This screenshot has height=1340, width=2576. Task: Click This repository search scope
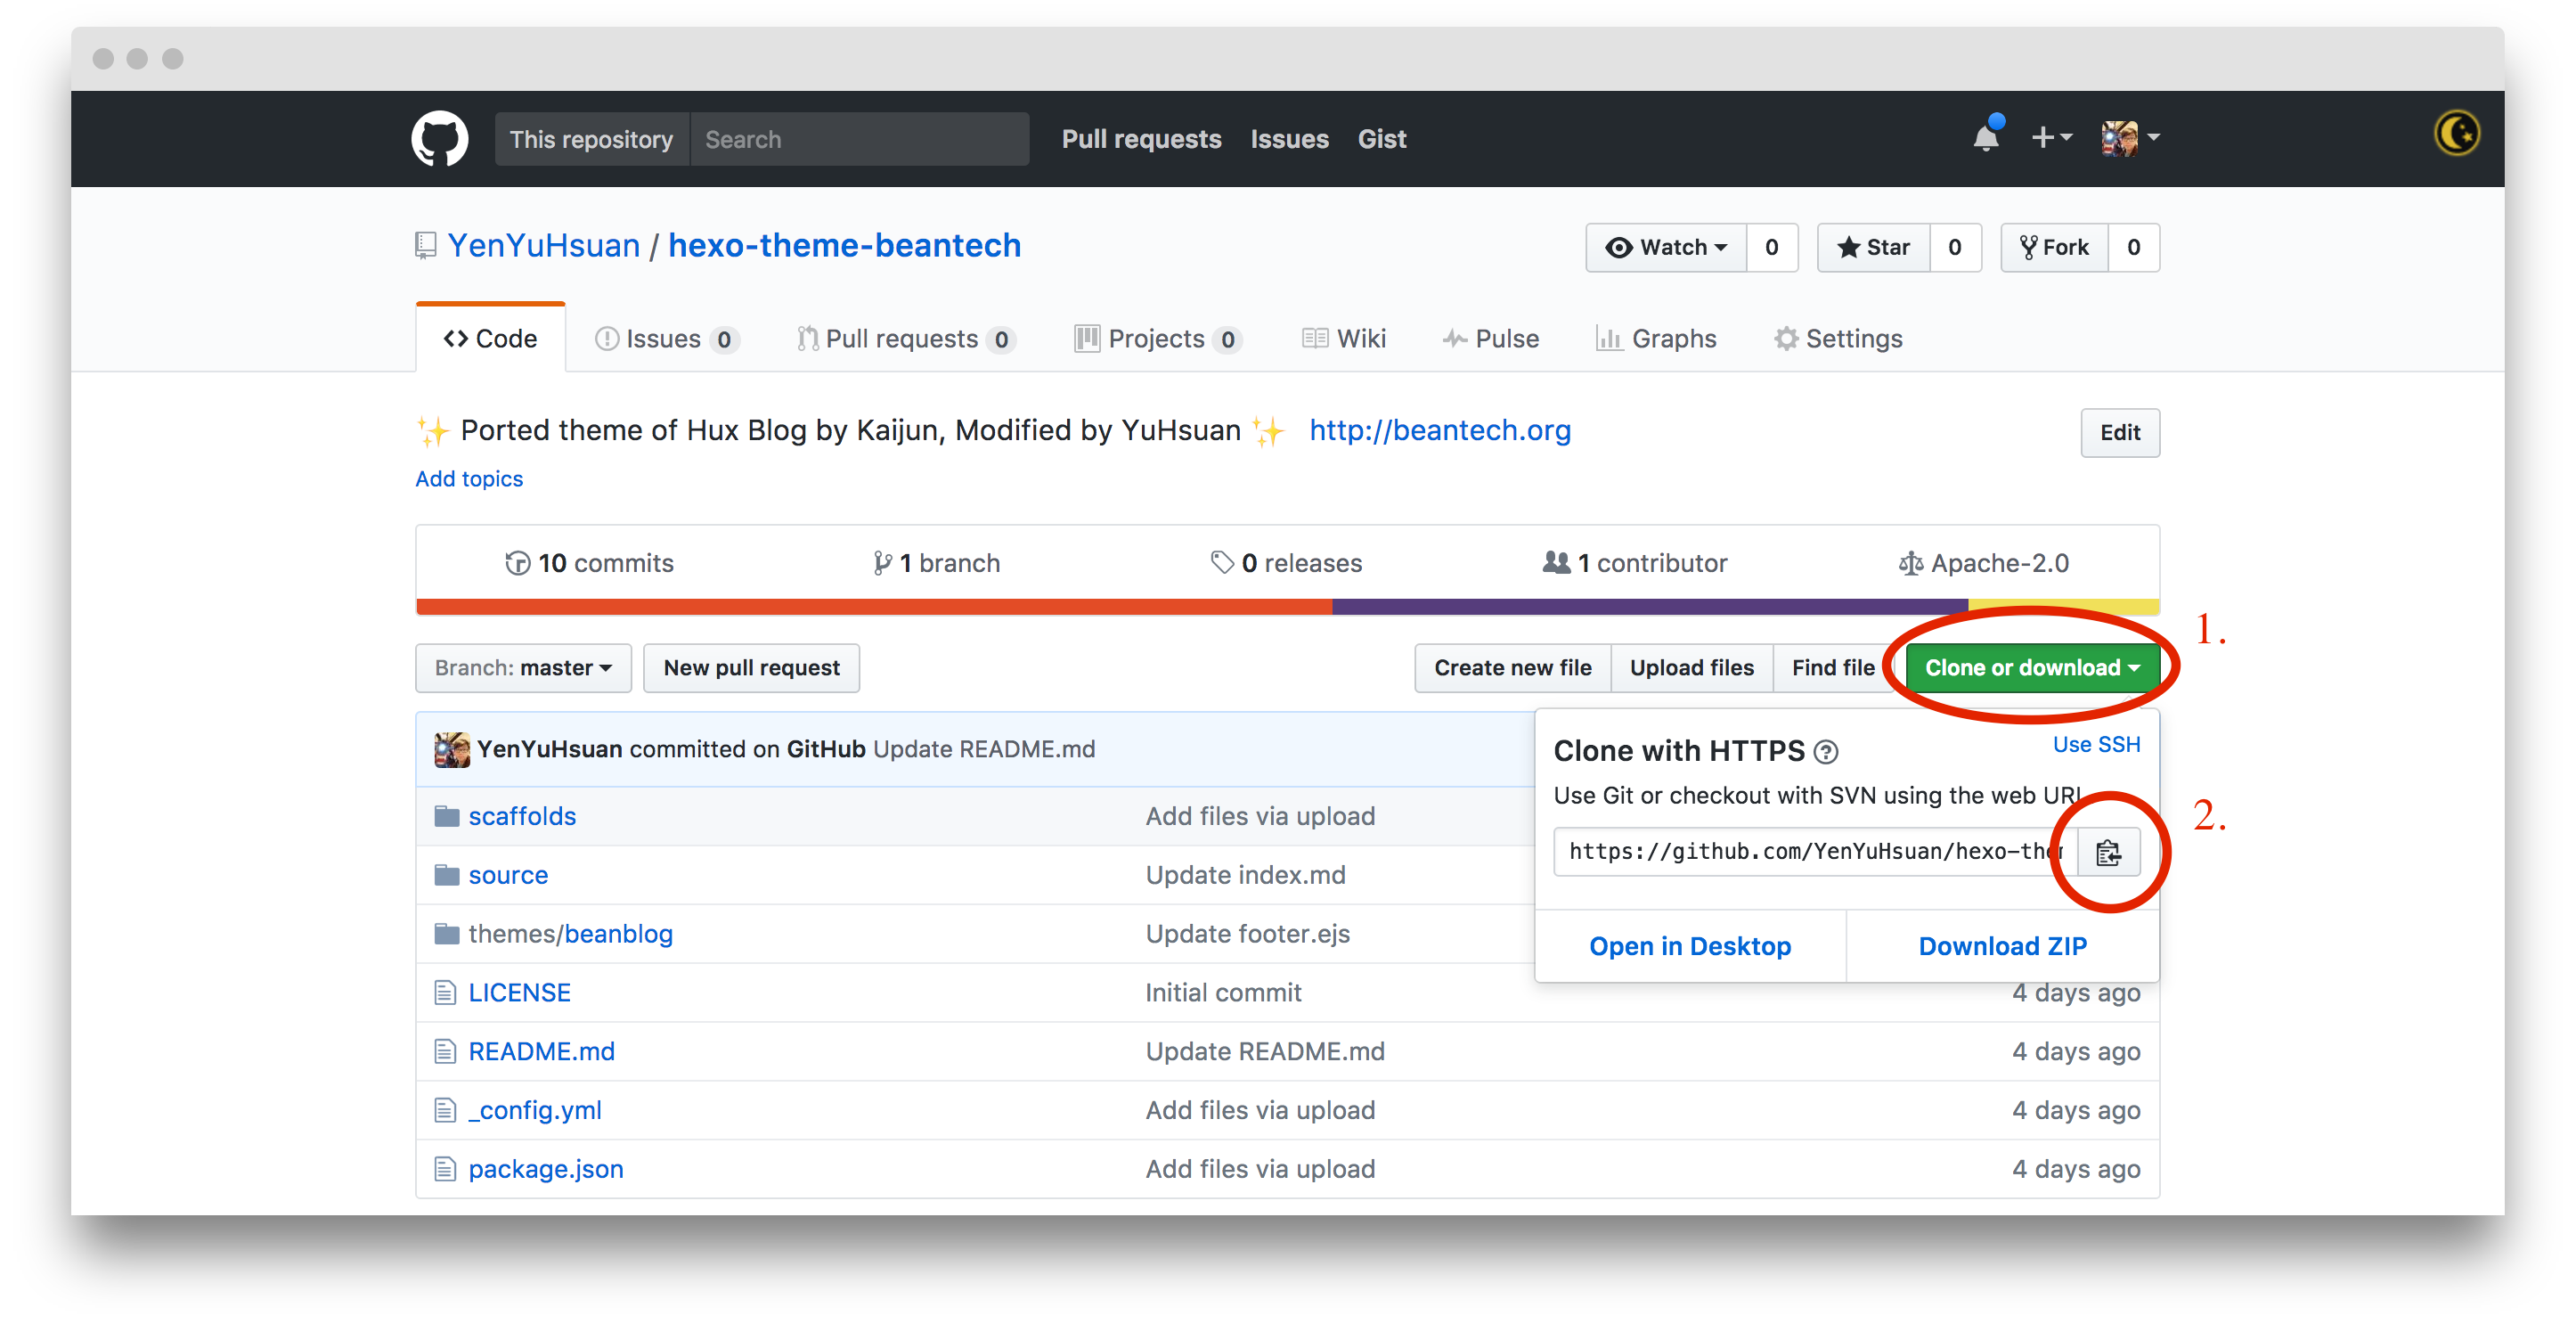click(592, 139)
